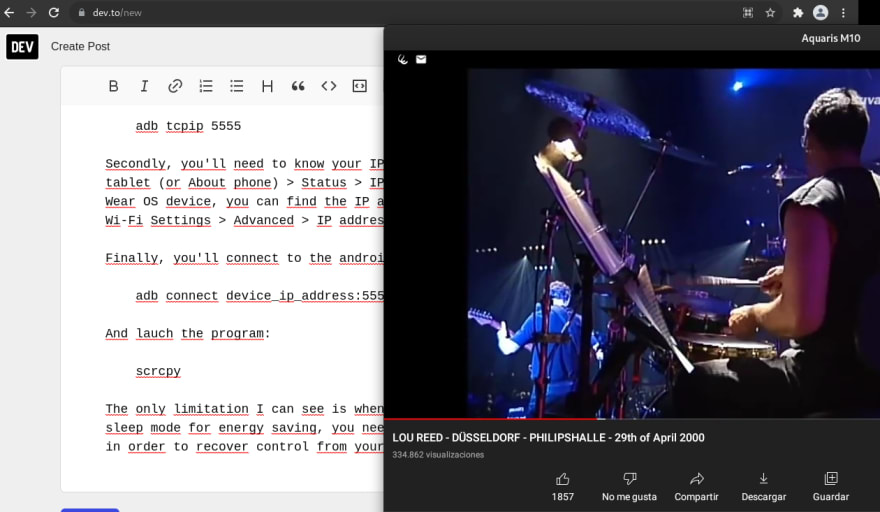
Task: Click the mail notification icon on Aquaris M10
Action: click(421, 60)
